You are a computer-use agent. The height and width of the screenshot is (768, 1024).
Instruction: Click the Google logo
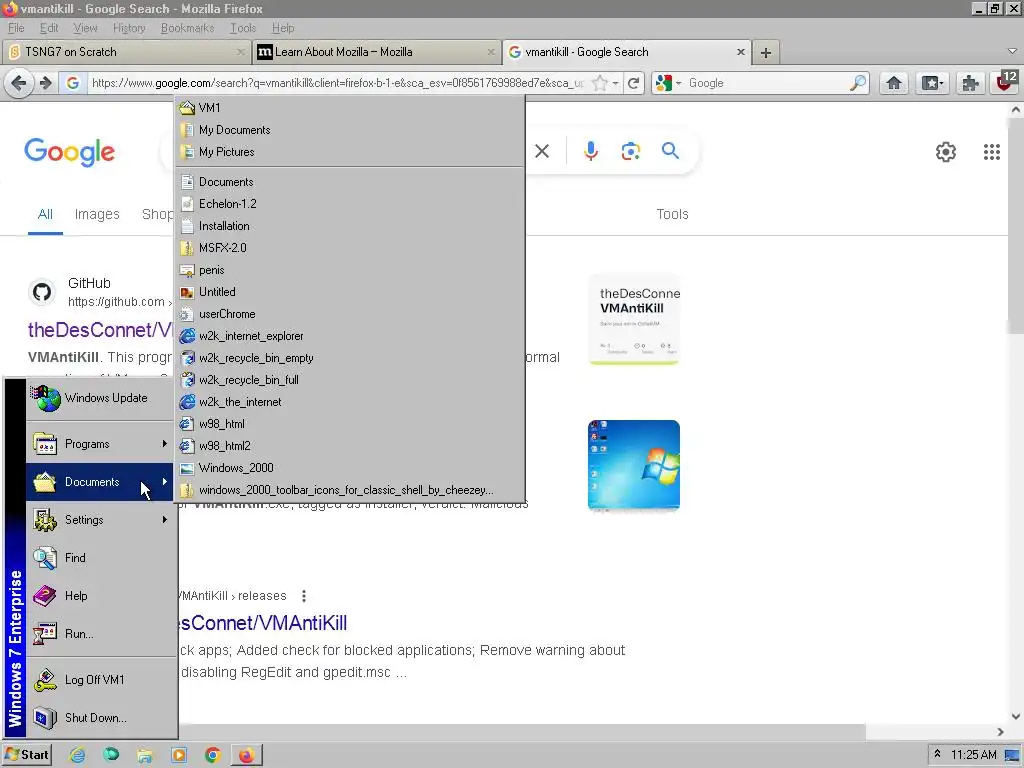(69, 152)
